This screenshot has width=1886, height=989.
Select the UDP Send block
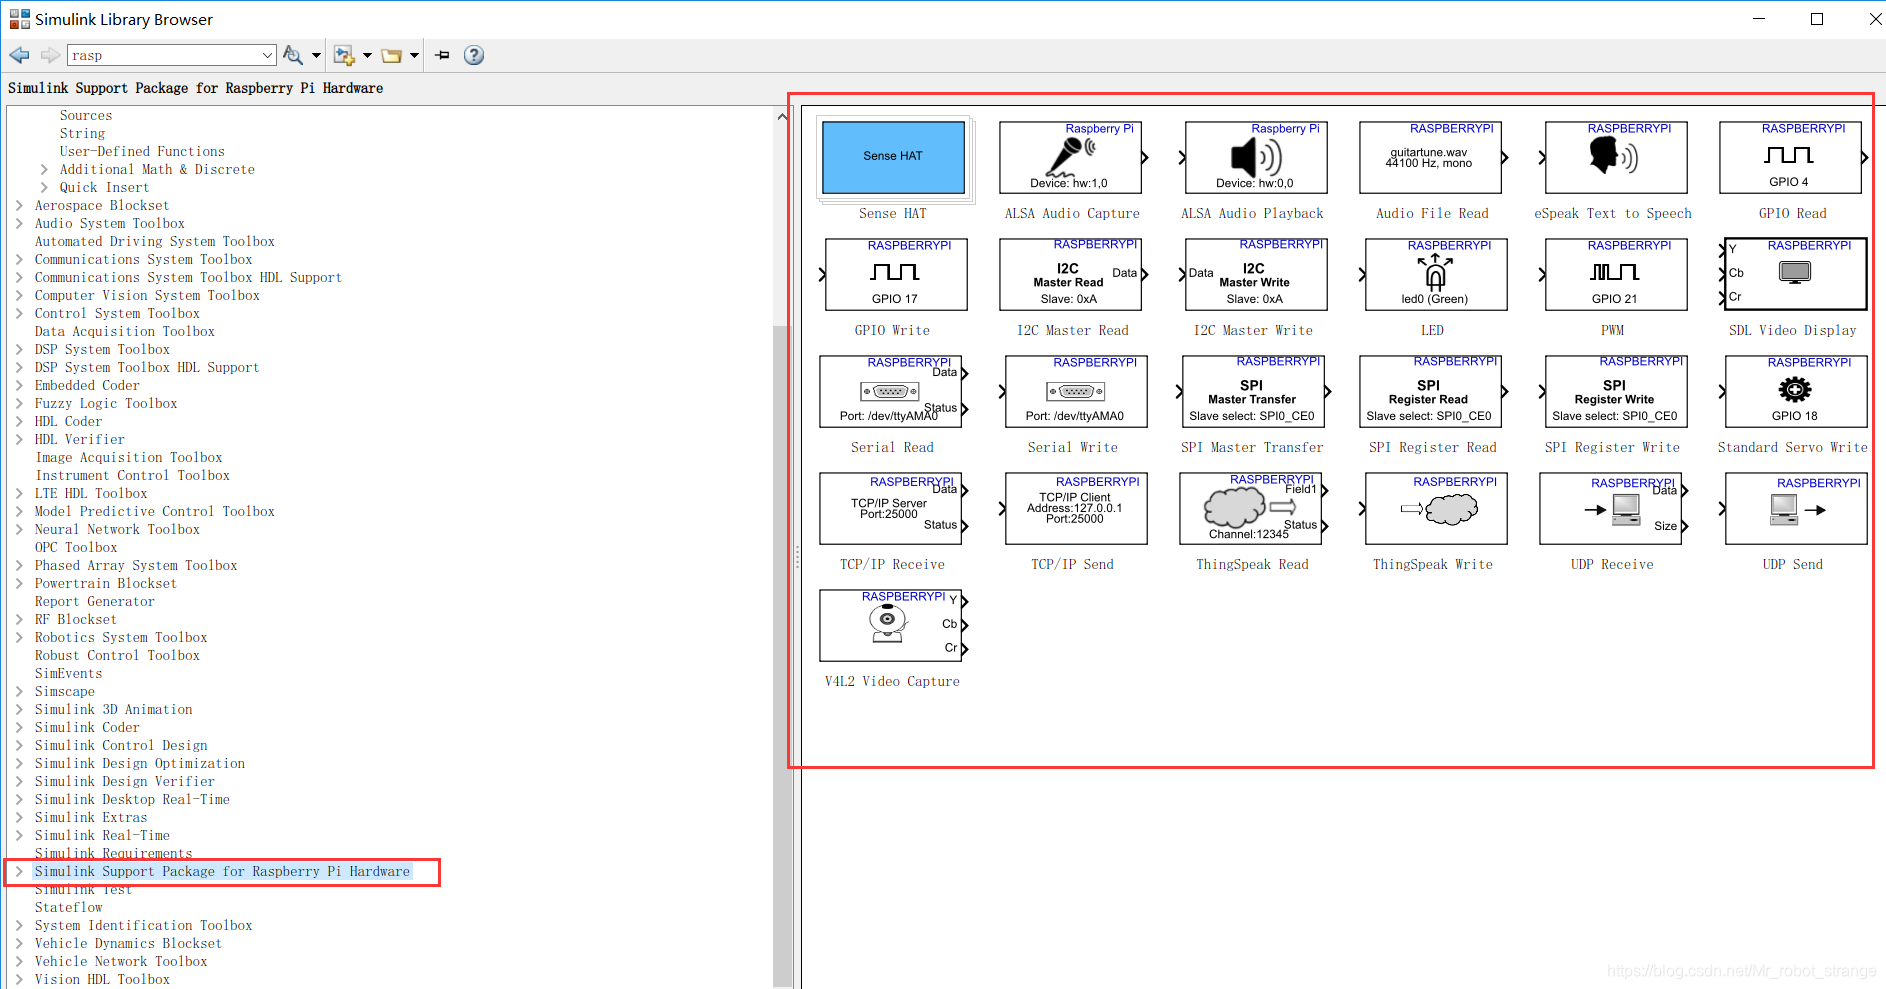coord(1794,508)
